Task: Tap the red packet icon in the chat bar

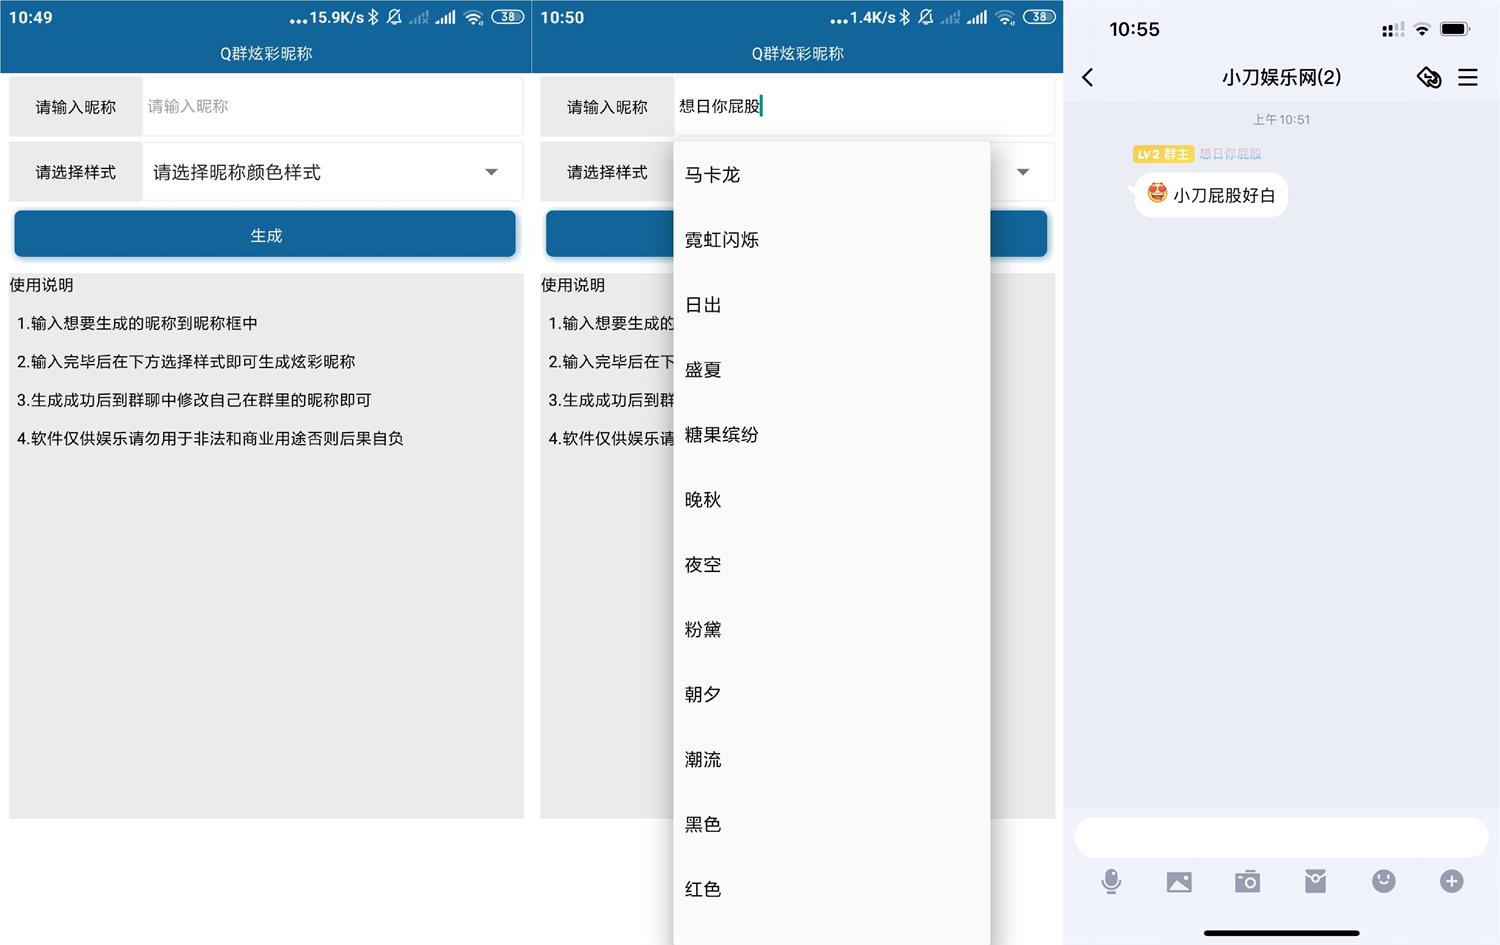Action: click(1315, 881)
